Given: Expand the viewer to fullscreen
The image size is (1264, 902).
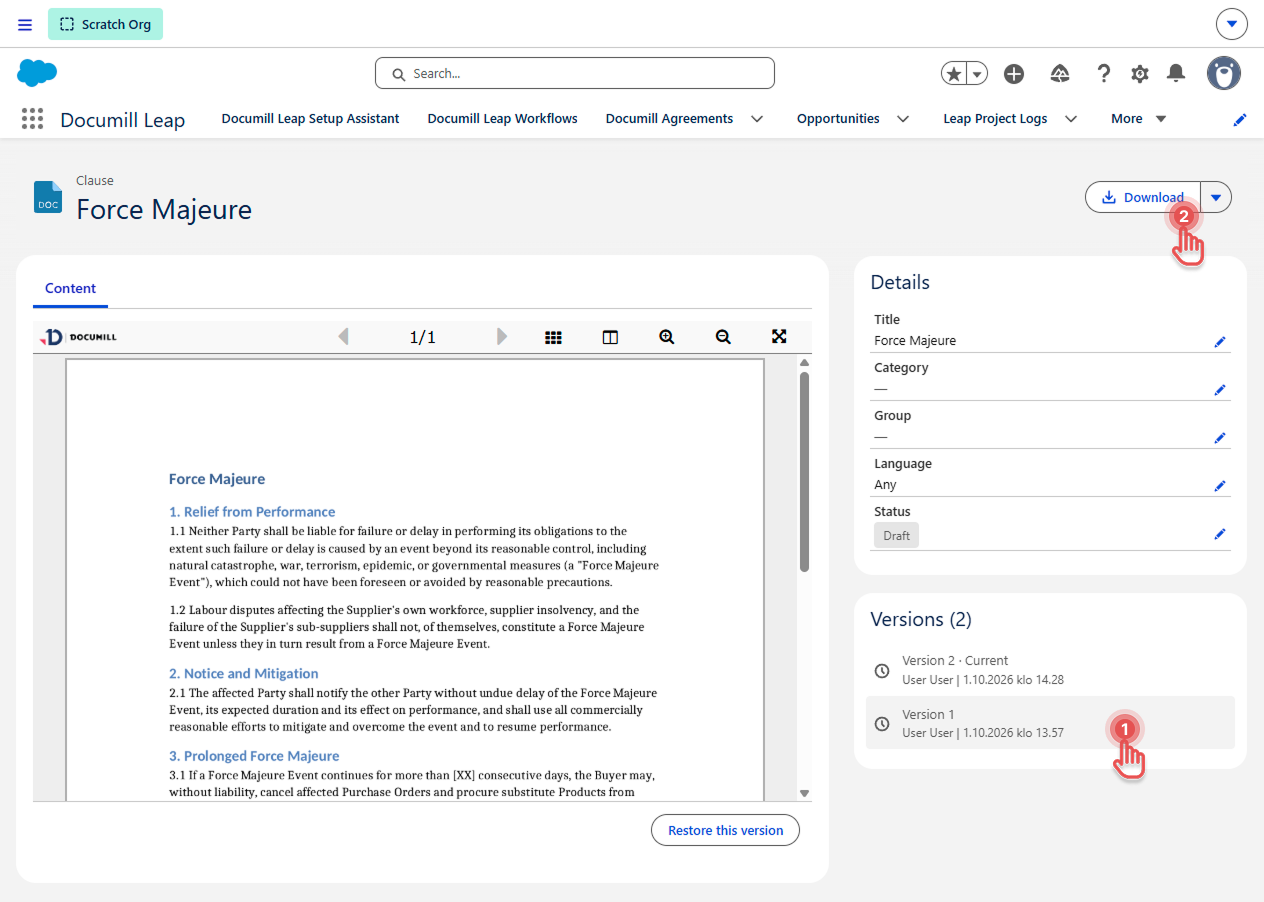Looking at the screenshot, I should (x=779, y=336).
